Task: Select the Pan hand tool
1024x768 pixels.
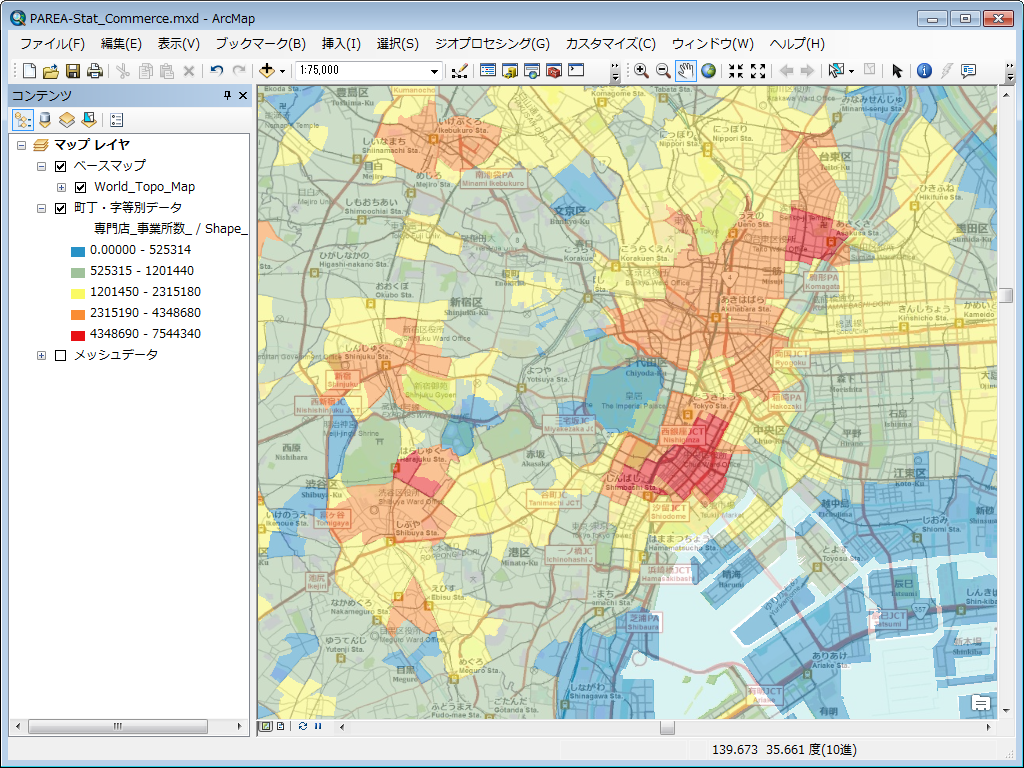Action: 686,71
